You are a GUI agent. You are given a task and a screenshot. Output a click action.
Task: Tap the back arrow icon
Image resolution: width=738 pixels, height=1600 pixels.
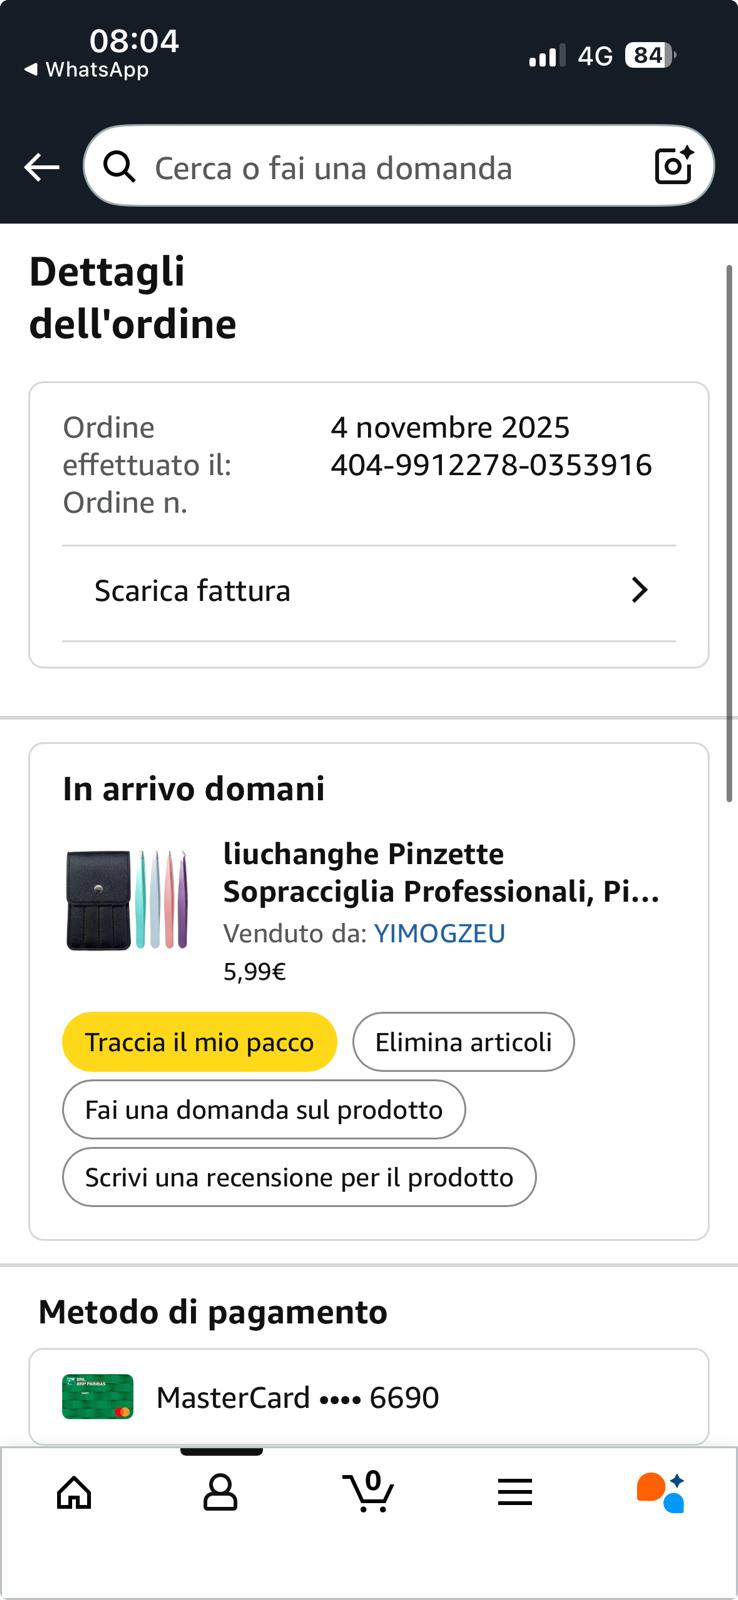point(42,167)
